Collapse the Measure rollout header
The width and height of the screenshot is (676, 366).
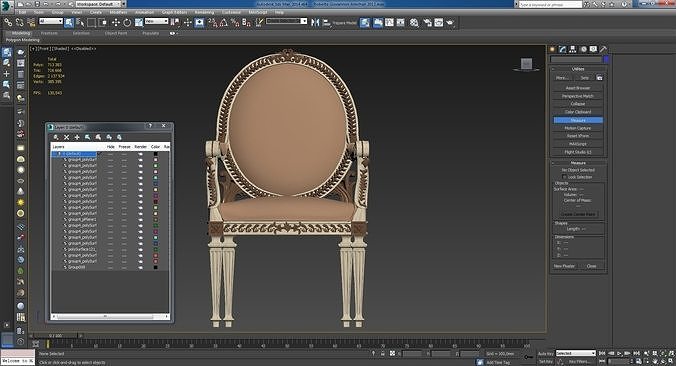pyautogui.click(x=578, y=163)
